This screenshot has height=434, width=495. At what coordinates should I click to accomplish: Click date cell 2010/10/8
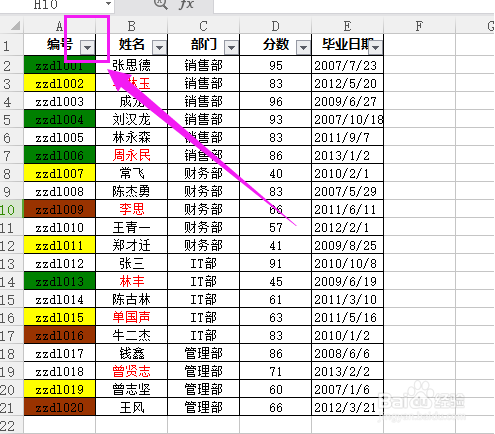[x=348, y=264]
